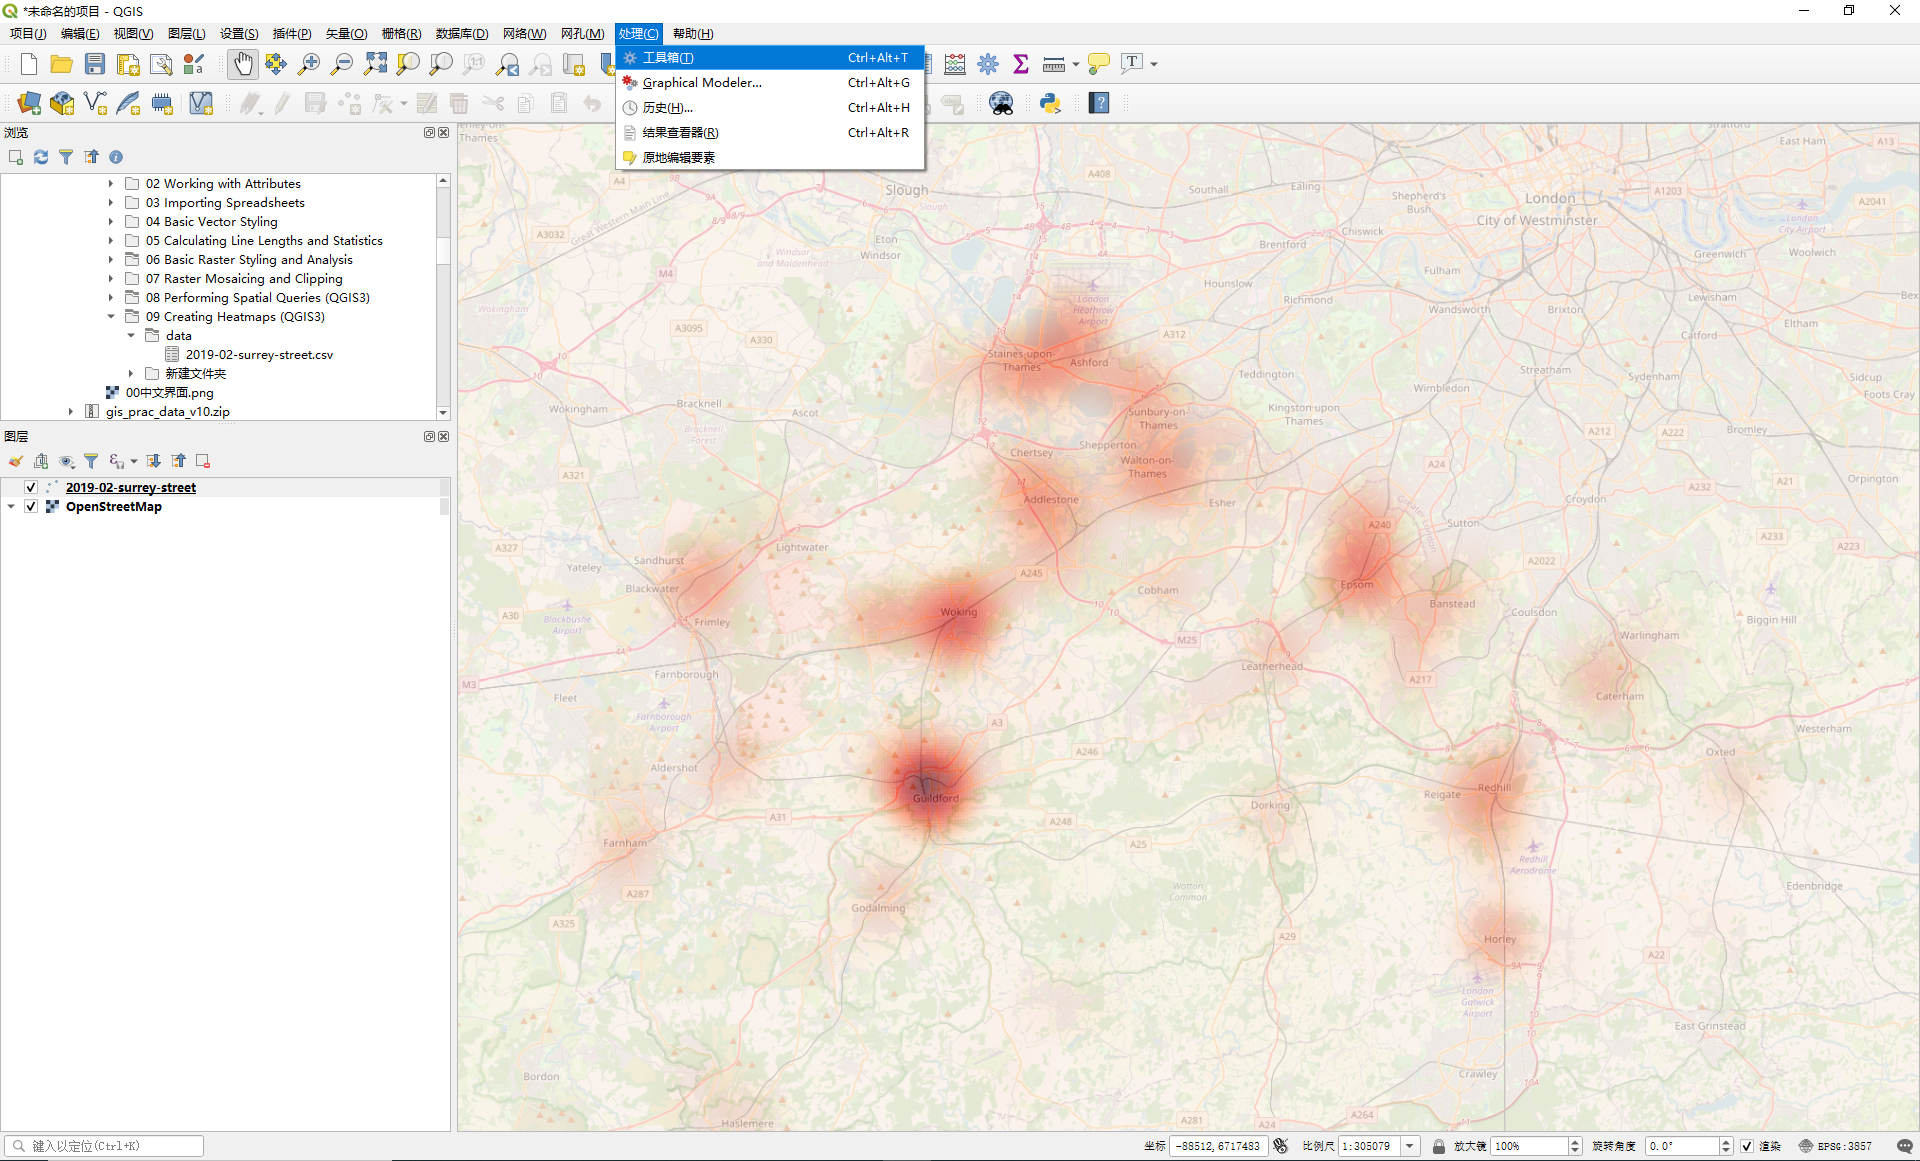Screen dimensions: 1920x1161
Task: Select the Pan Map hand tool
Action: (242, 64)
